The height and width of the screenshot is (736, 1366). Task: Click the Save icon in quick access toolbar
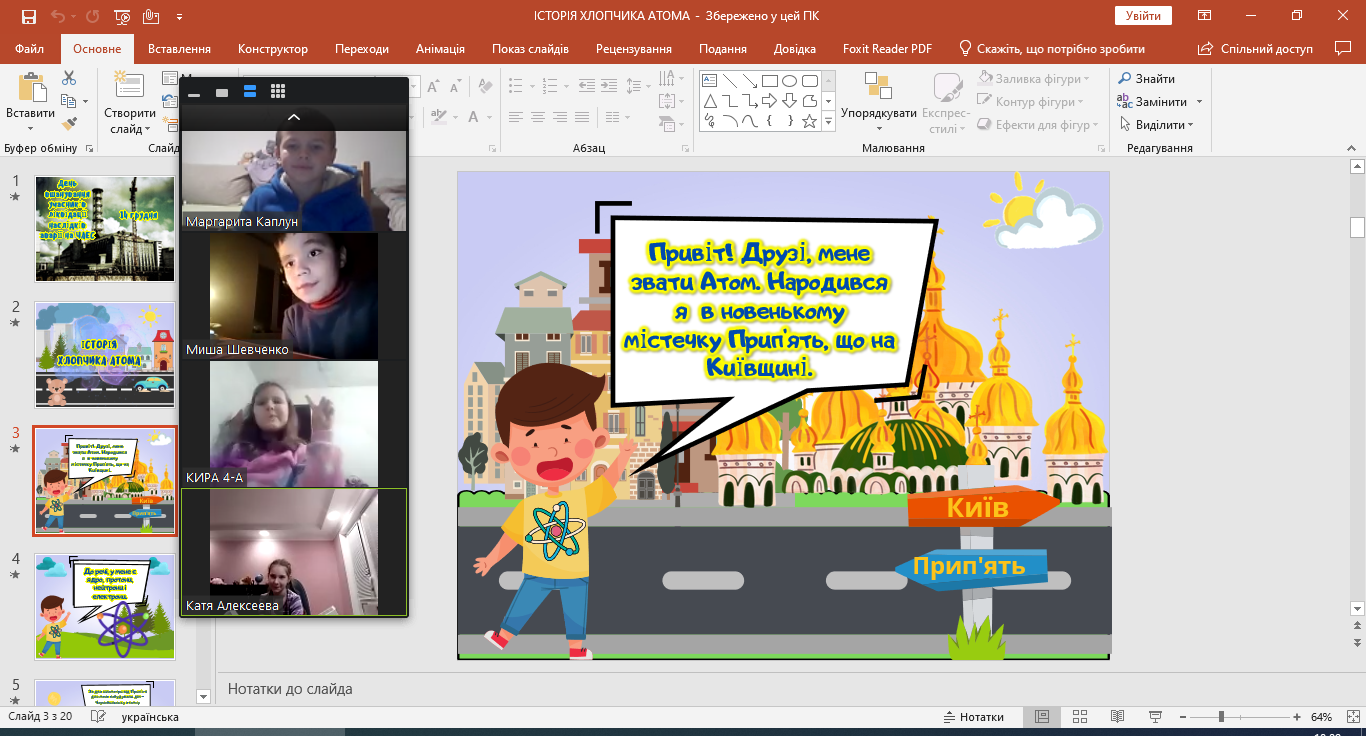coord(28,16)
